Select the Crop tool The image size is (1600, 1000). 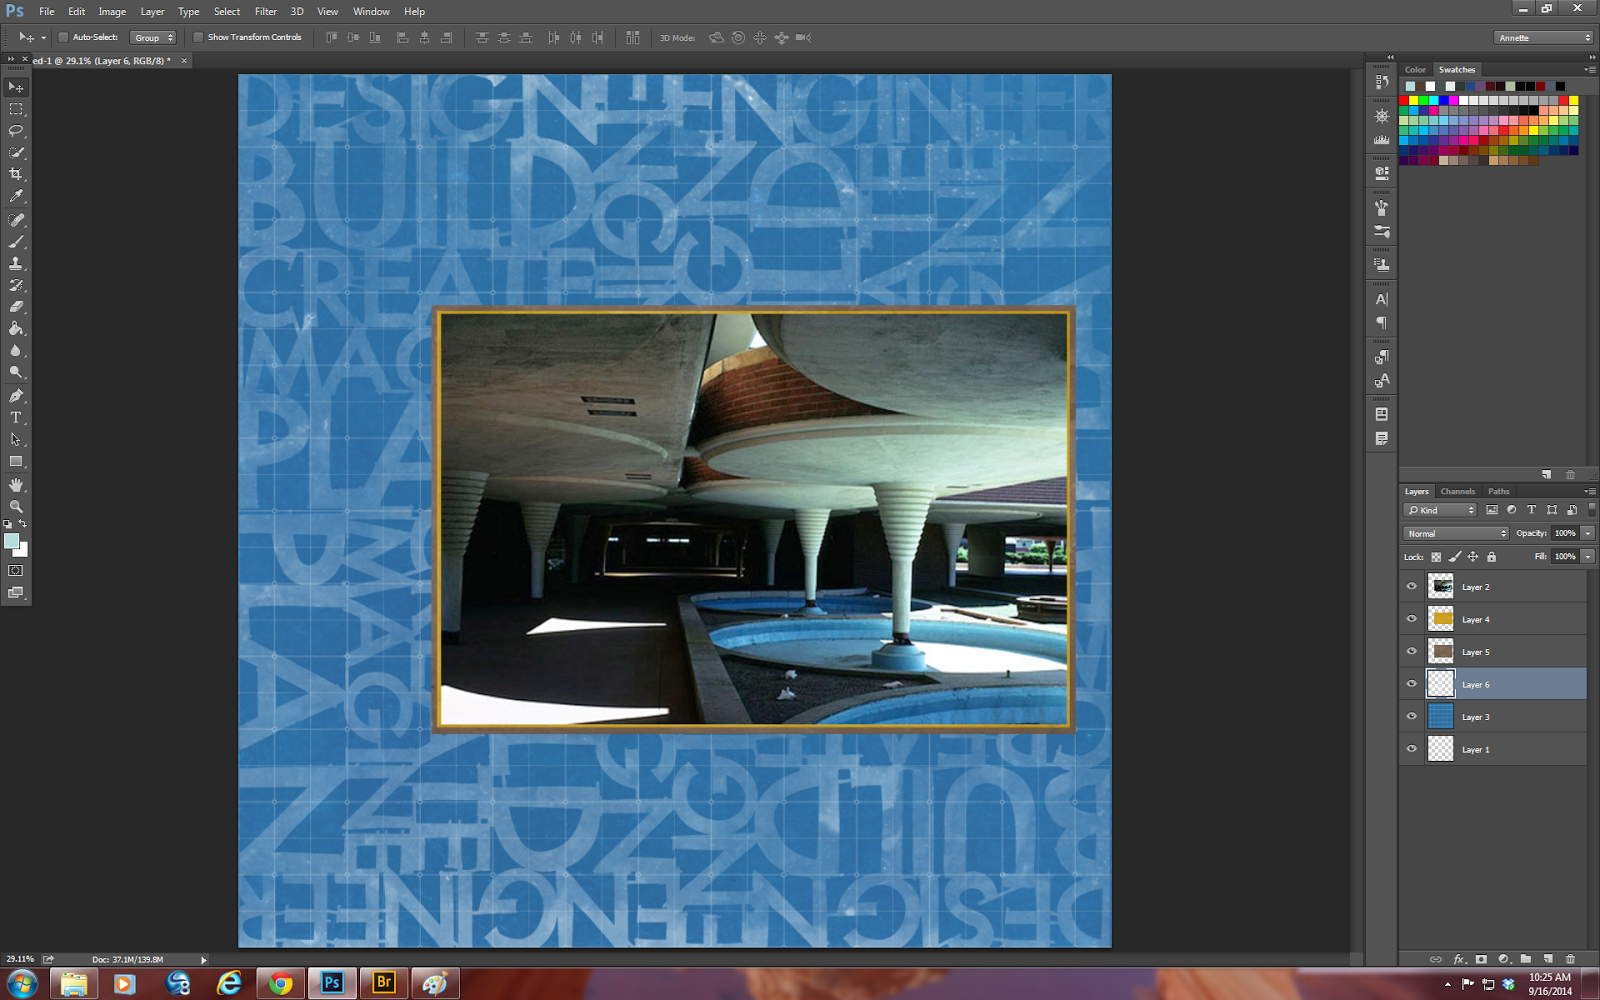click(x=16, y=175)
